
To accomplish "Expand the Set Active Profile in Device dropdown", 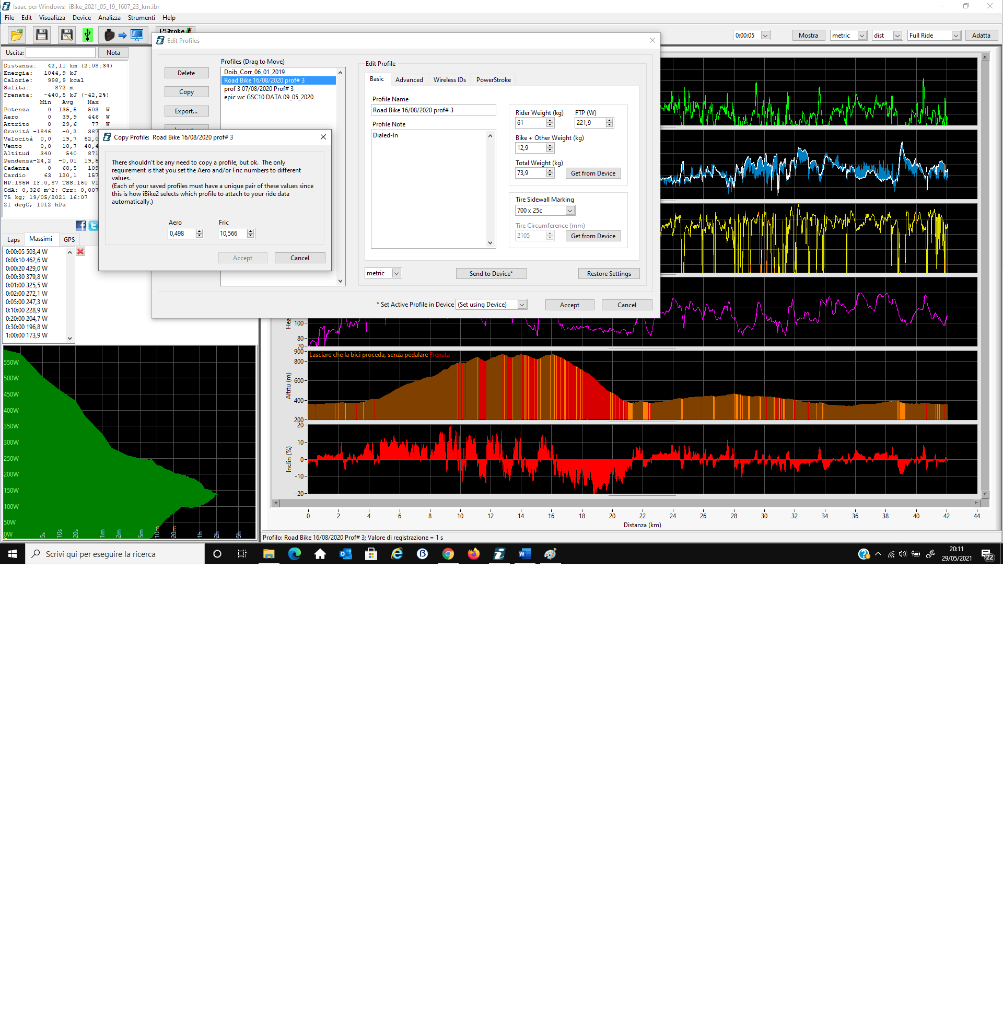I will [522, 304].
